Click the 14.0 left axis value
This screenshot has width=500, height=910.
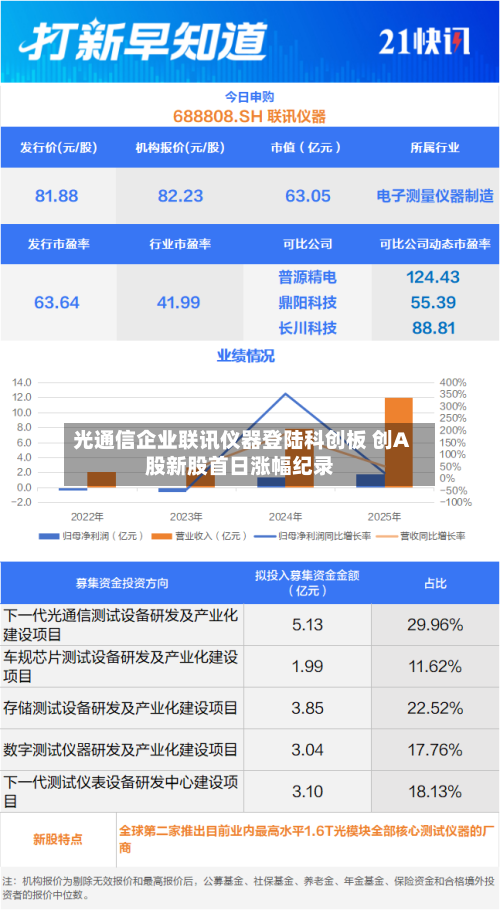click(22, 382)
